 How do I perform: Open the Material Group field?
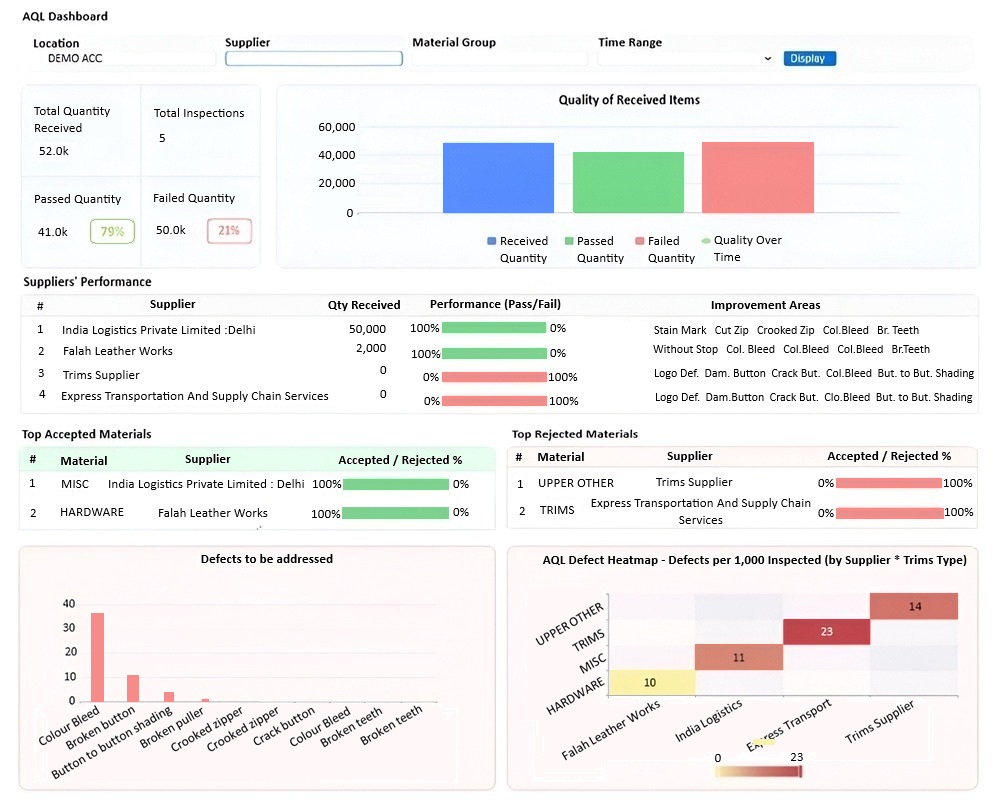pos(499,59)
